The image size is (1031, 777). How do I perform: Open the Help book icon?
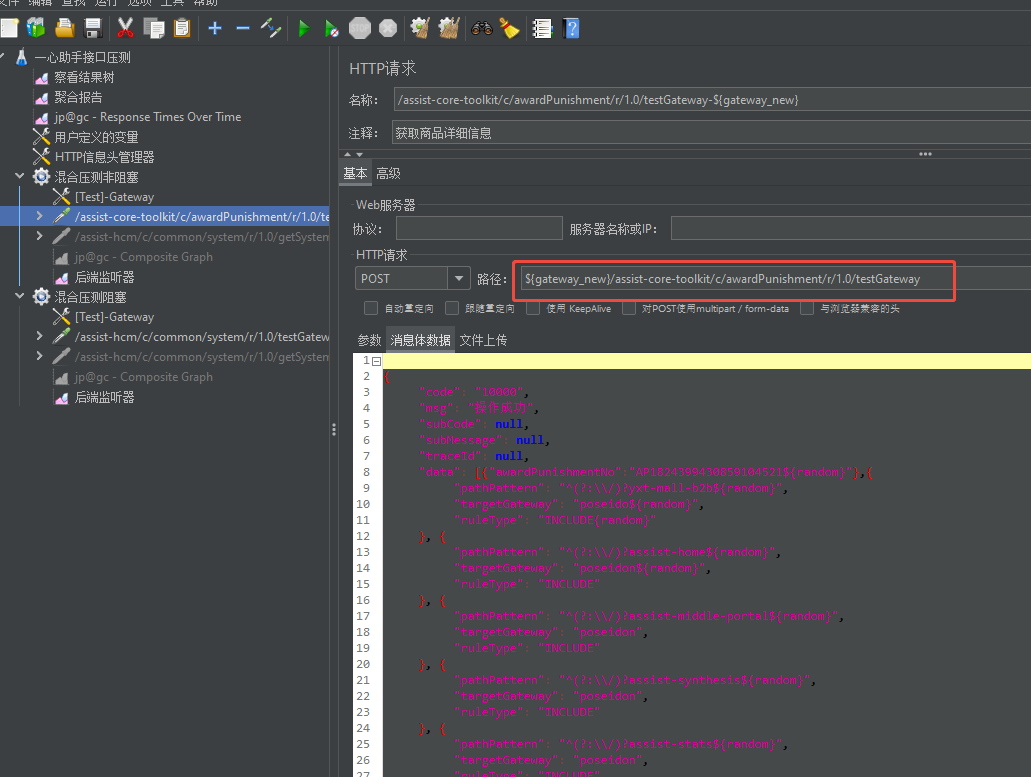coord(571,28)
